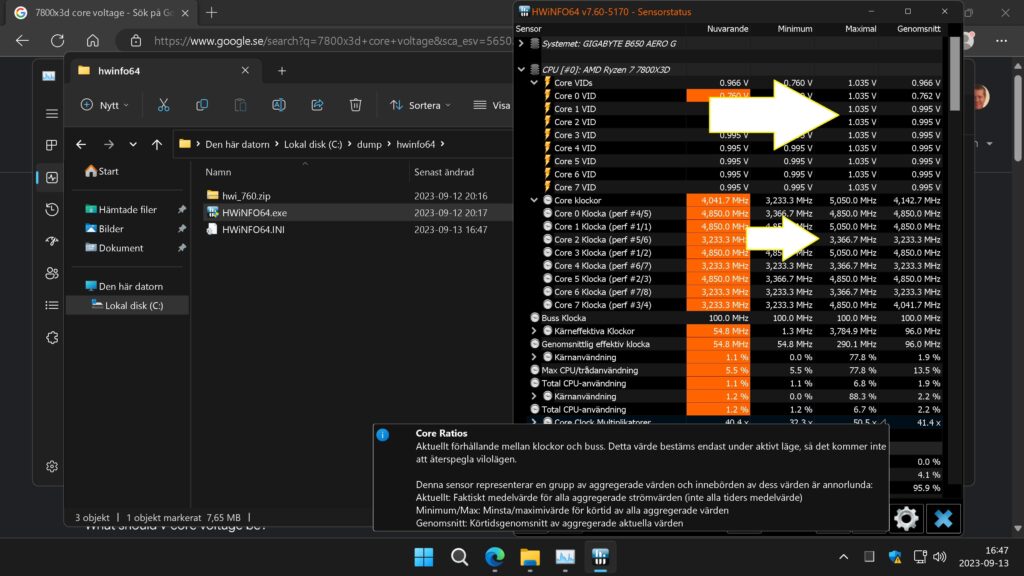This screenshot has height=576, width=1024.
Task: Click the browser home icon
Action: click(93, 40)
